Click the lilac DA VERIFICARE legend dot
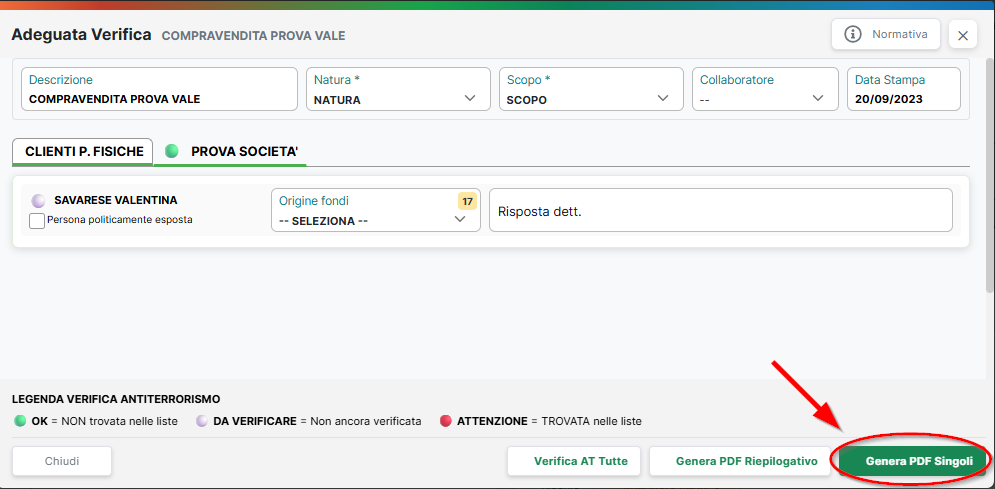Screen dimensions: 995x489 202,421
